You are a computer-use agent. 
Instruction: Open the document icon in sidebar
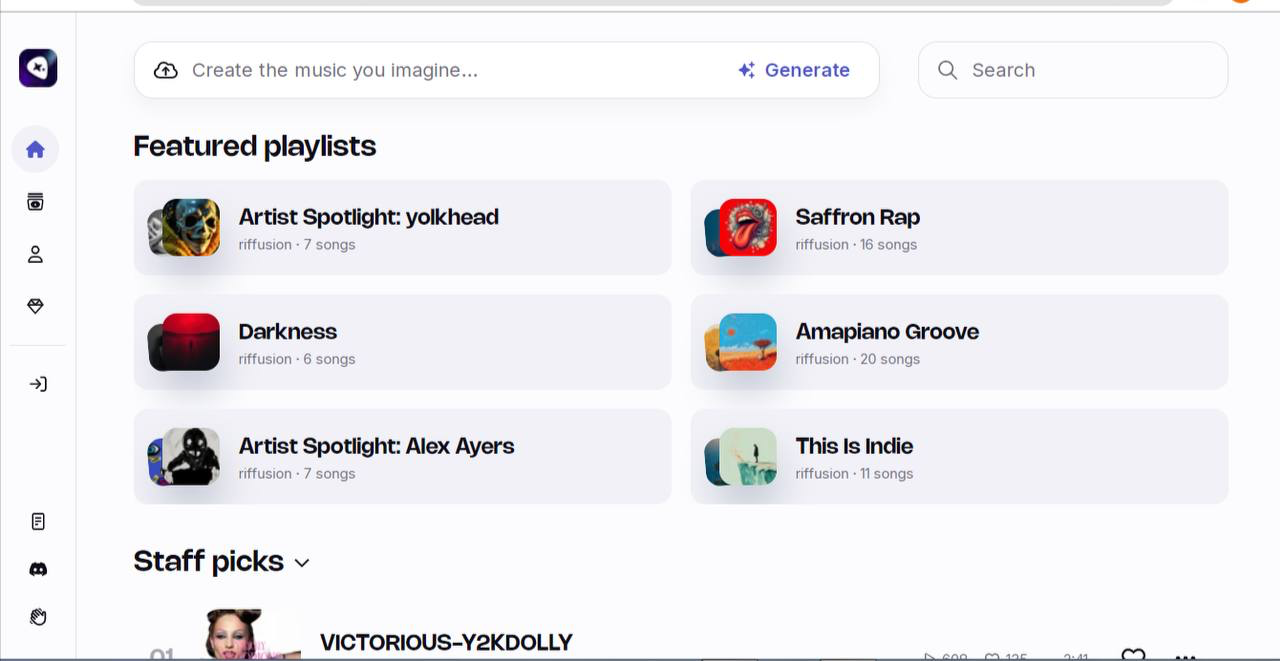[38, 521]
